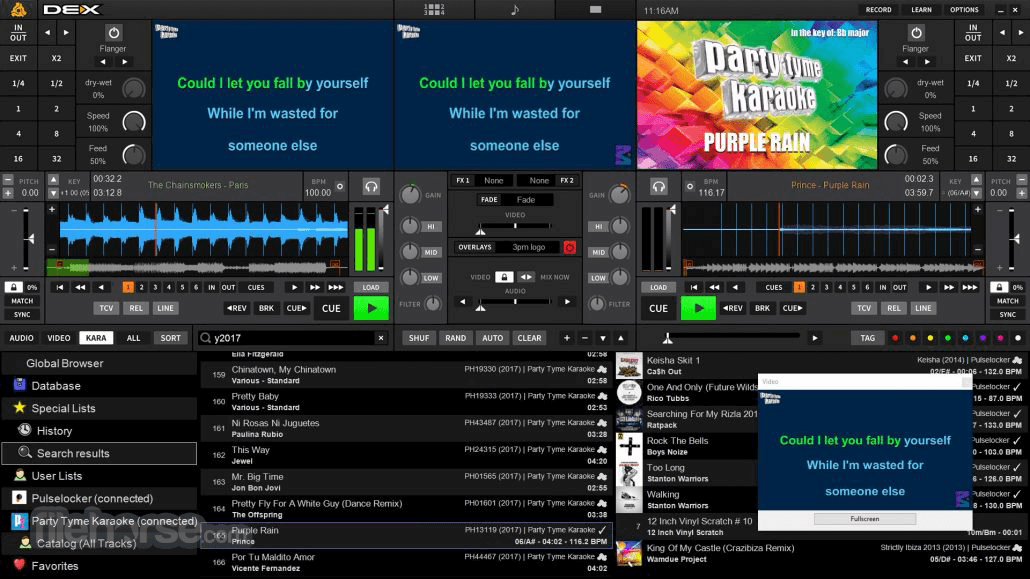Toggle left deck pitch lock icon

tap(13, 287)
